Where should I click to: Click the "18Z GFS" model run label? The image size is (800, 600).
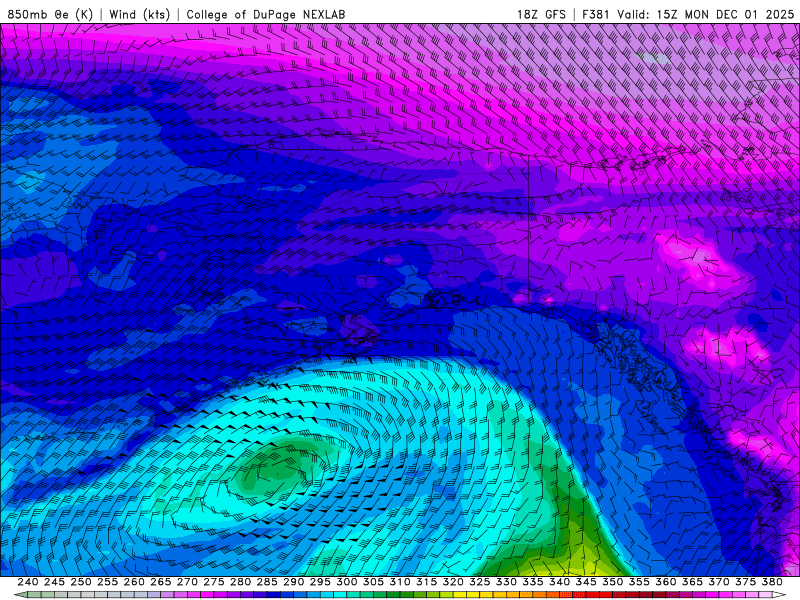click(x=541, y=14)
